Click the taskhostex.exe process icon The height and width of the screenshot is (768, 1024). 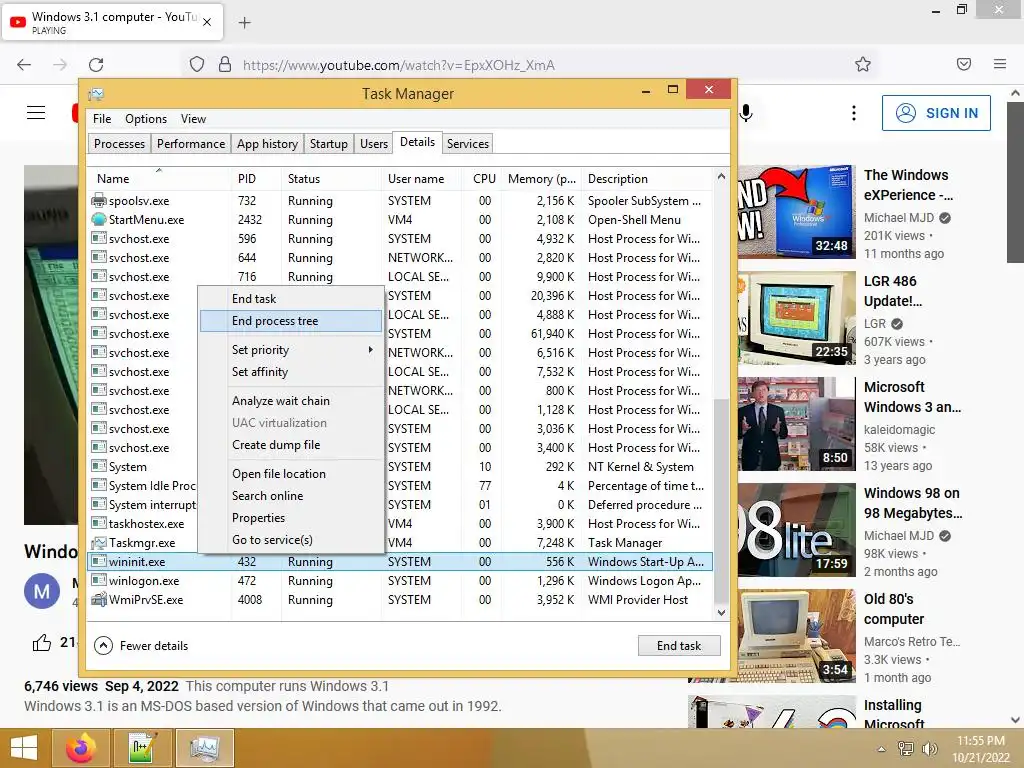click(x=99, y=524)
